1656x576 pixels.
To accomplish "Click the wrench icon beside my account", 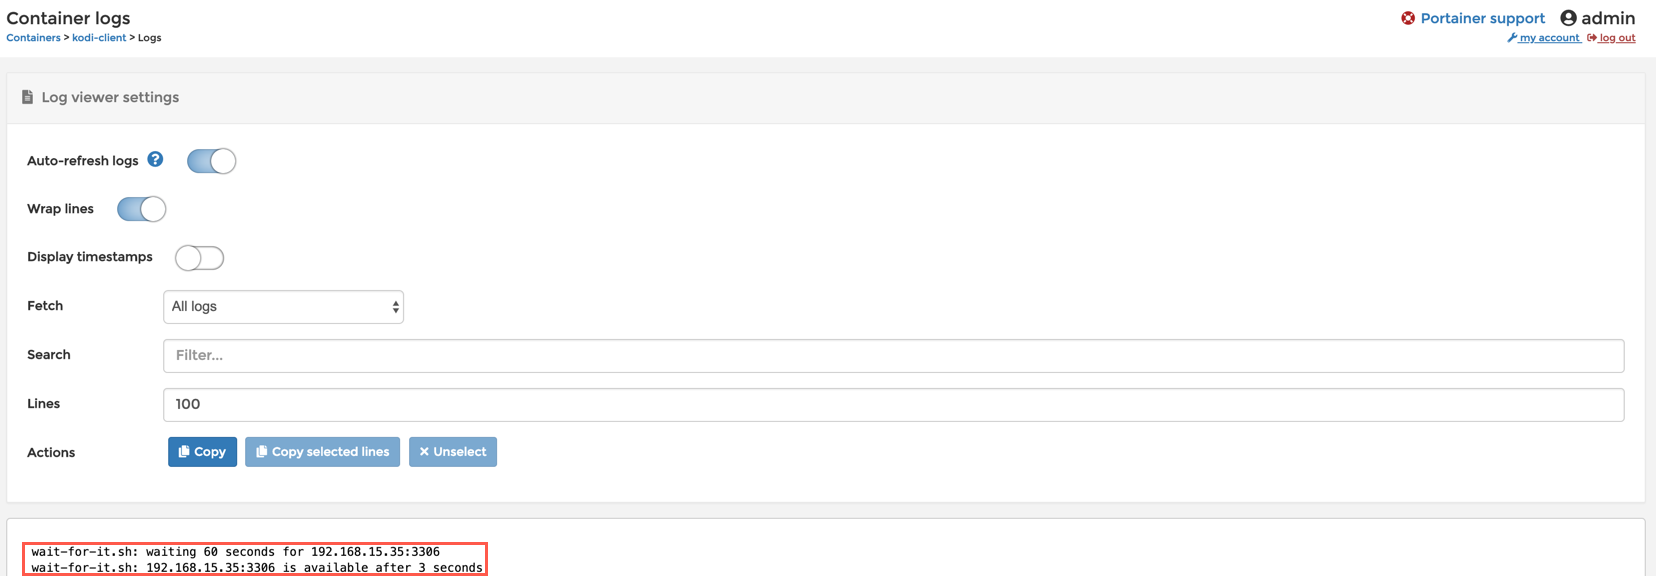I will pos(1512,38).
